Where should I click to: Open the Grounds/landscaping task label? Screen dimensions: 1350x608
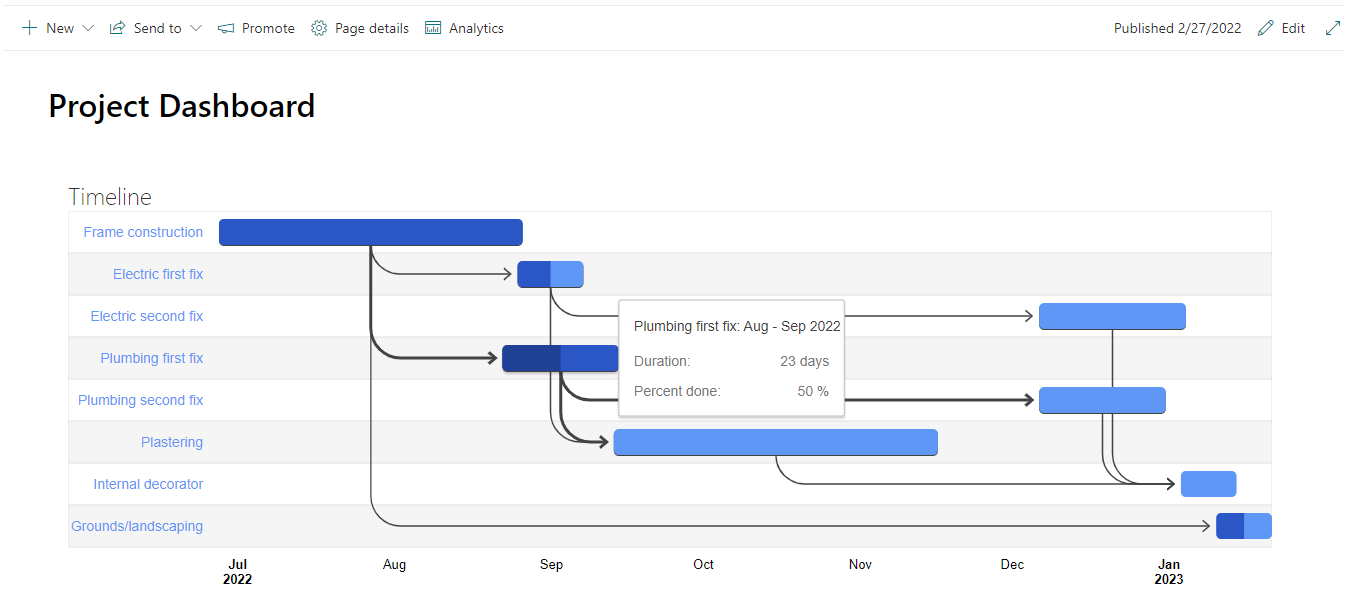pyautogui.click(x=137, y=526)
